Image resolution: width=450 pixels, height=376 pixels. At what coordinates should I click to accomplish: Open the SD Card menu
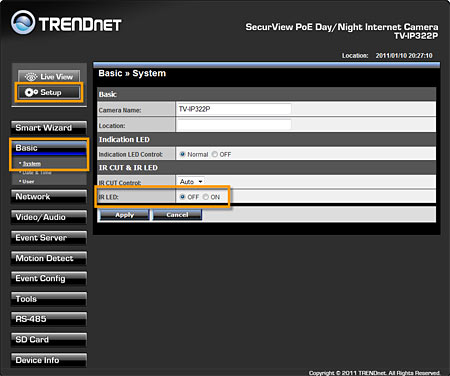tap(49, 340)
